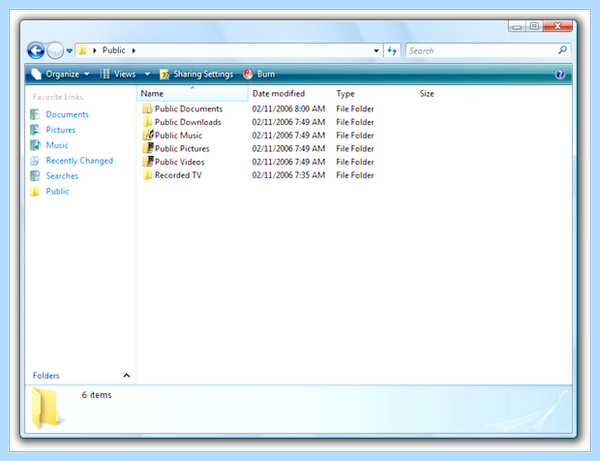Select the Public Music folder icon
This screenshot has height=461, width=600.
coord(148,135)
